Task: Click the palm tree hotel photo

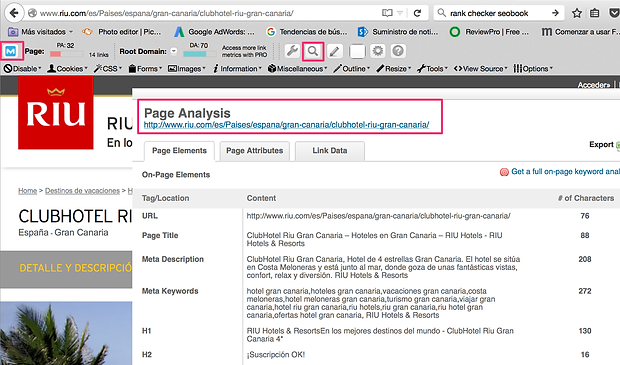Action: tap(66, 333)
